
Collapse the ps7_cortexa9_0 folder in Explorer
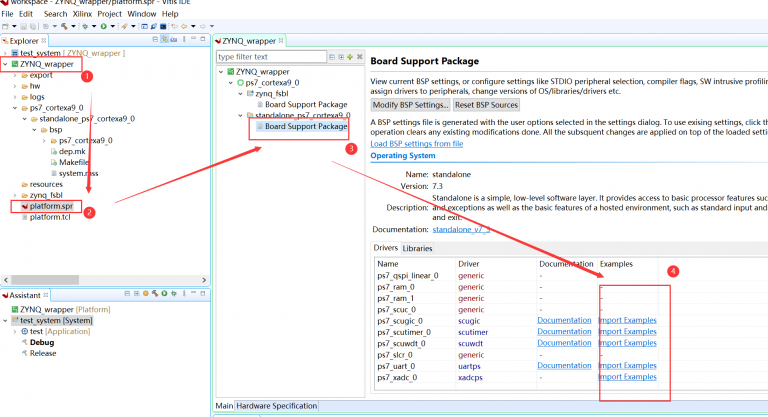click(x=15, y=108)
